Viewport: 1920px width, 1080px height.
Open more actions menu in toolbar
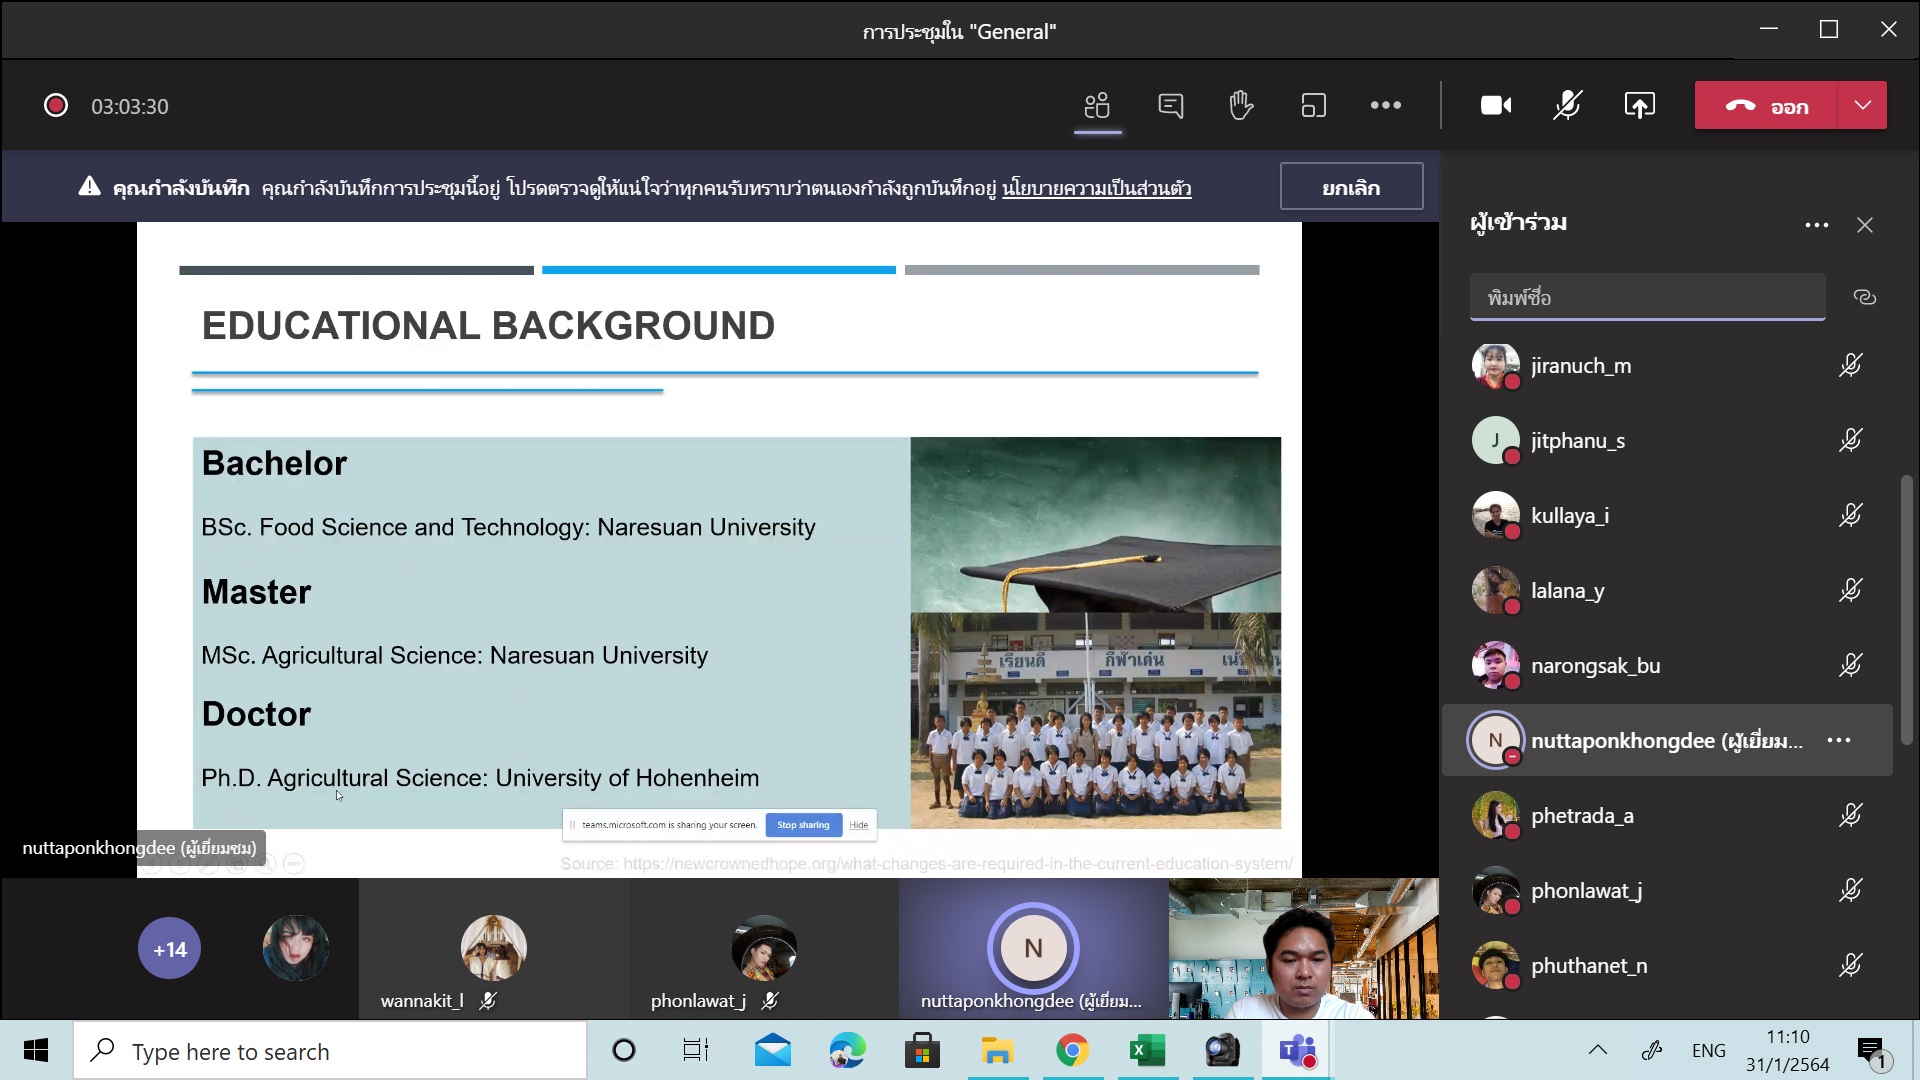click(x=1385, y=105)
